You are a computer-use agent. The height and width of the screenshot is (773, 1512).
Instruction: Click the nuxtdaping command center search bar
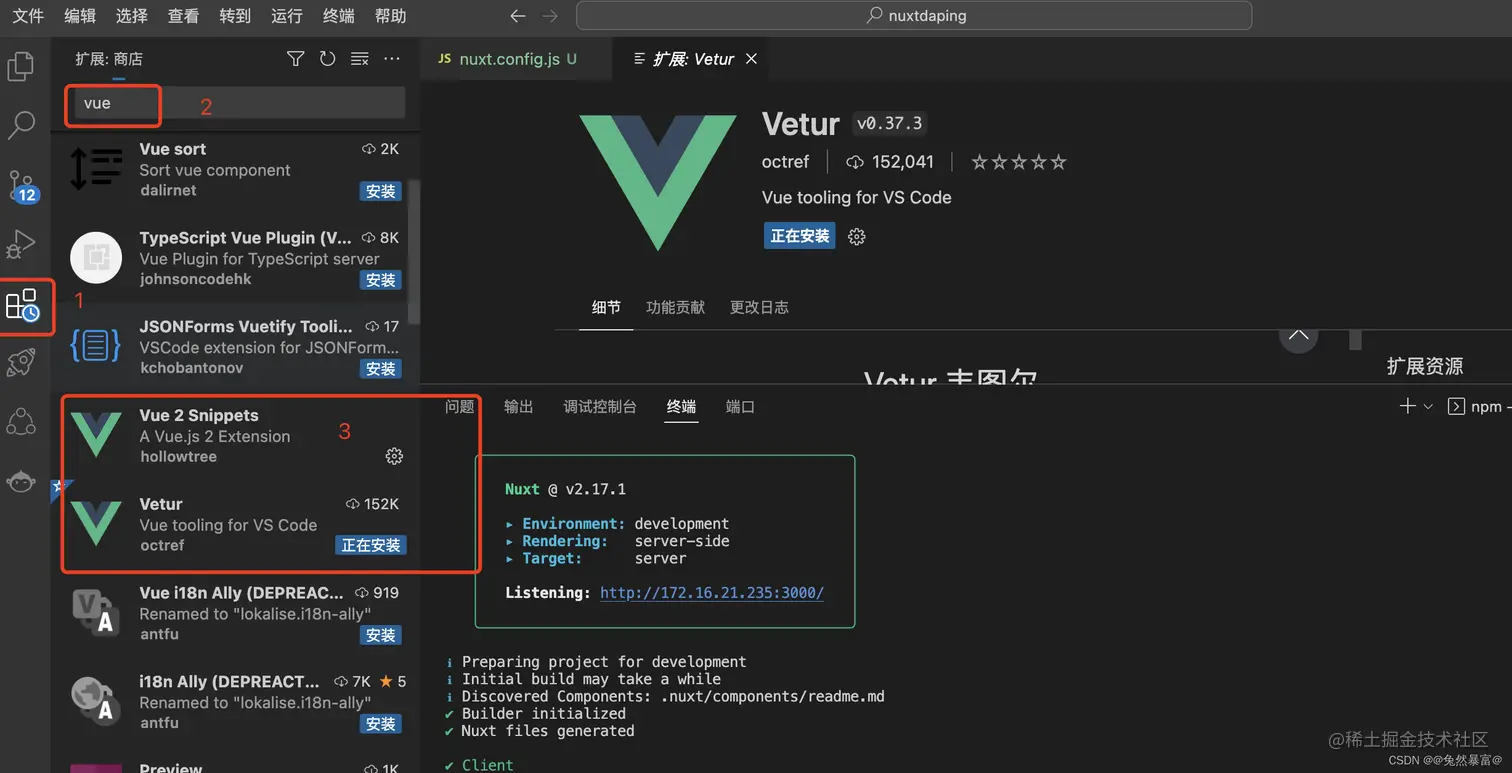pyautogui.click(x=914, y=16)
